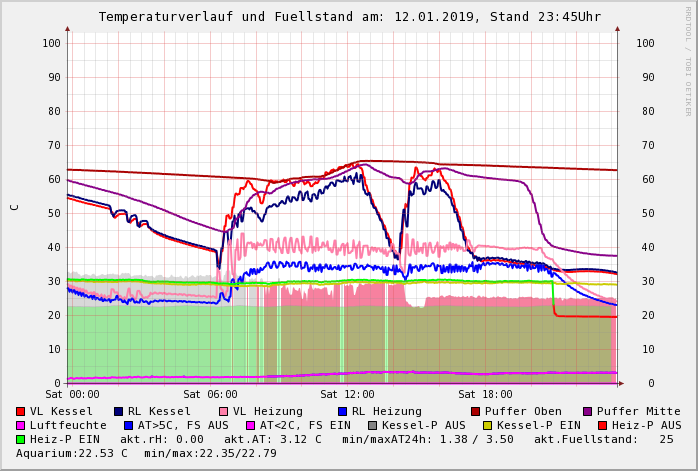The width and height of the screenshot is (698, 471).
Task: Click the purple Puffer Mitte legend swatch
Action: (587, 411)
